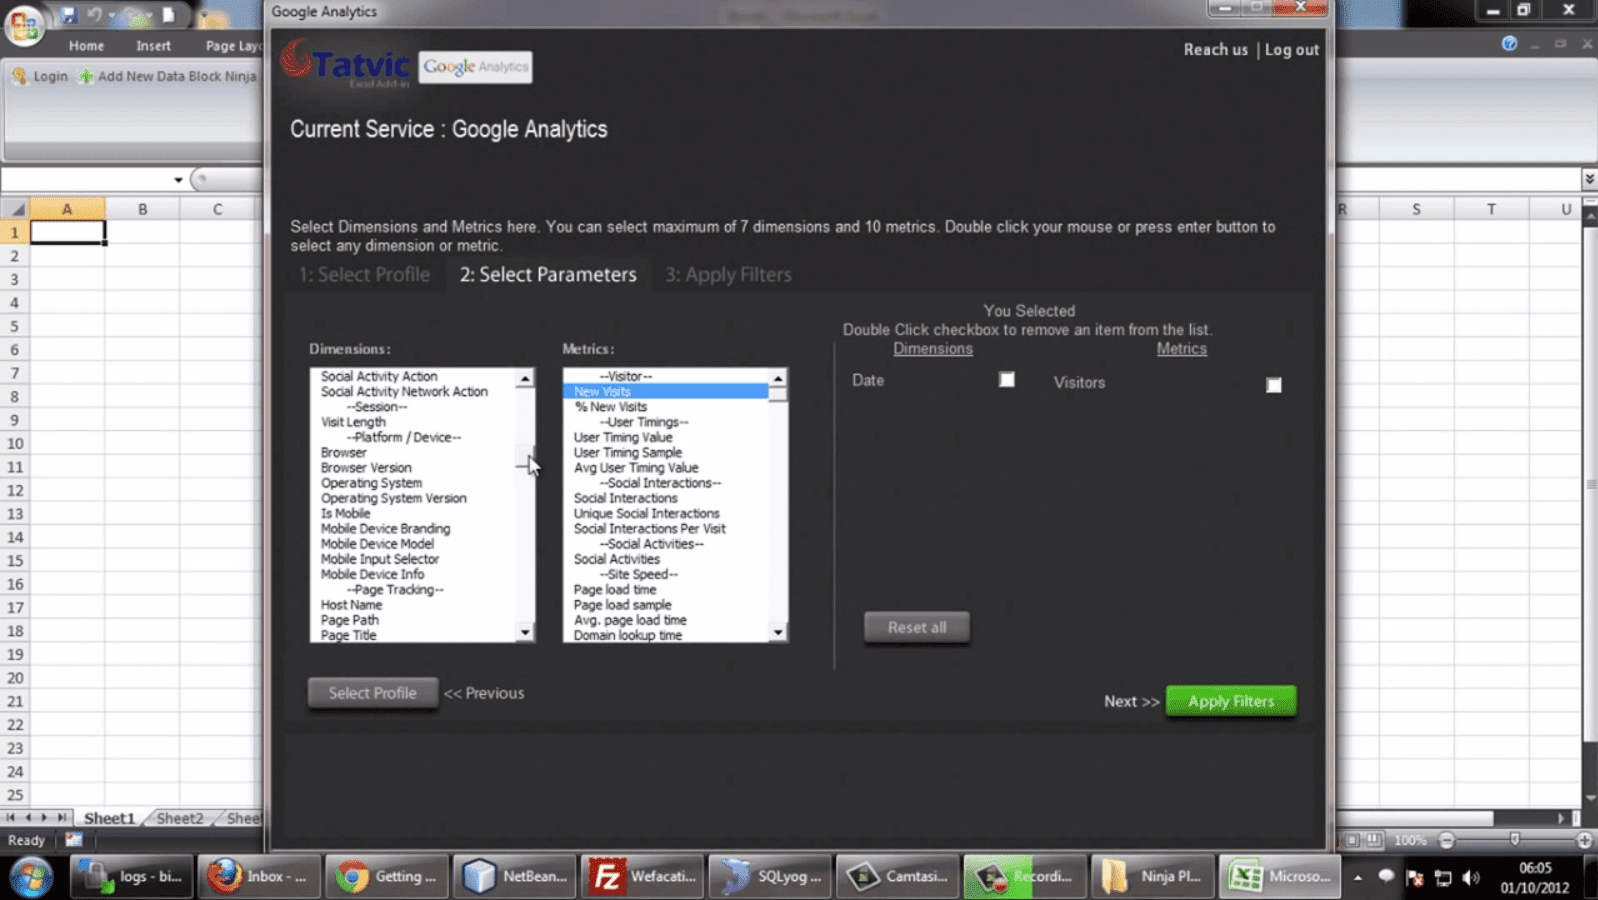Select Mobile Device Model in Dimensions list
This screenshot has height=900, width=1598.
click(x=377, y=544)
